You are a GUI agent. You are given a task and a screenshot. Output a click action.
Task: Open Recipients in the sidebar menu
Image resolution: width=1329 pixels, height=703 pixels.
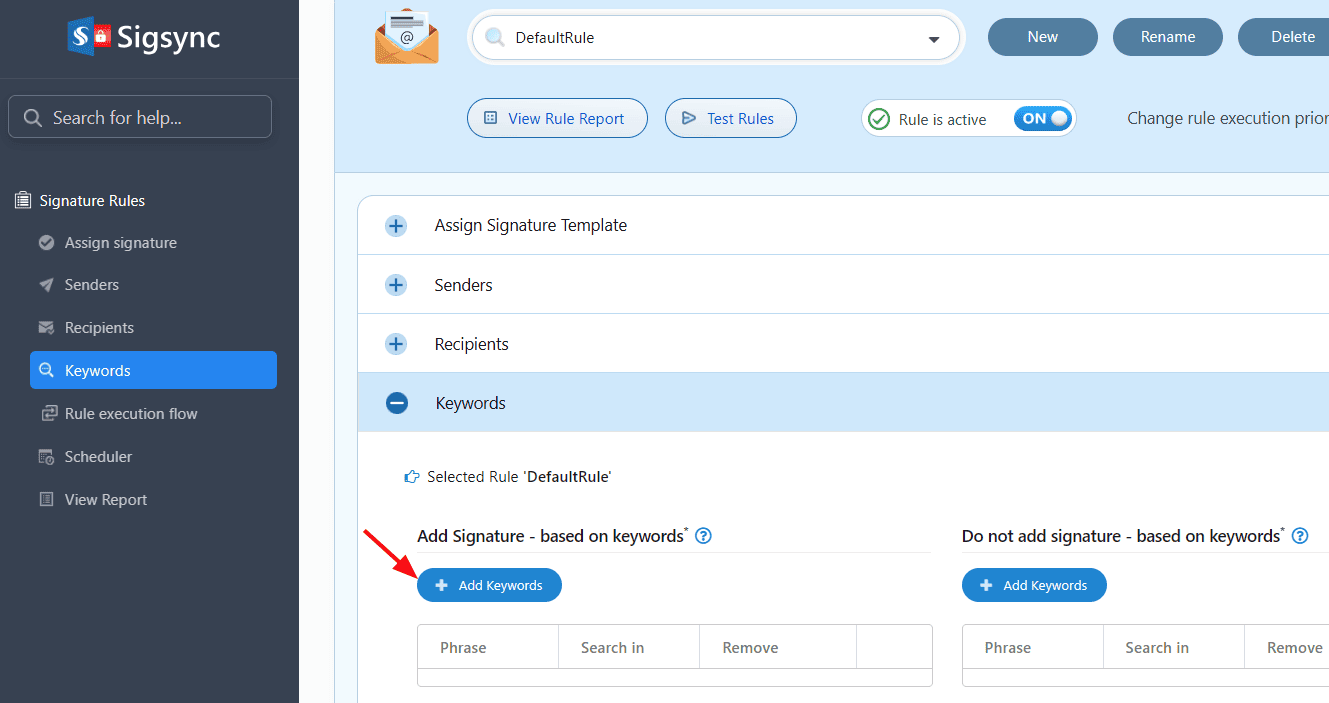pyautogui.click(x=99, y=328)
